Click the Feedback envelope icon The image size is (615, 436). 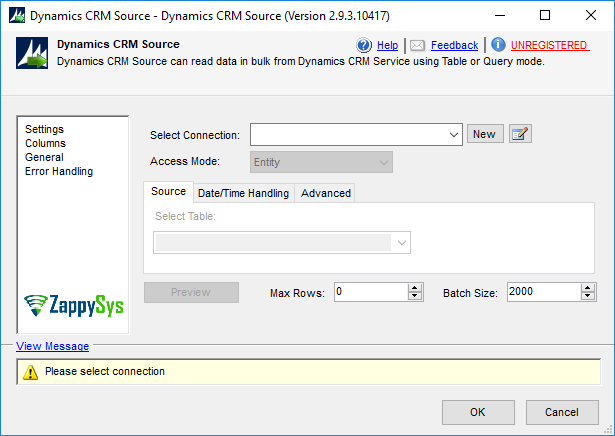tap(417, 46)
